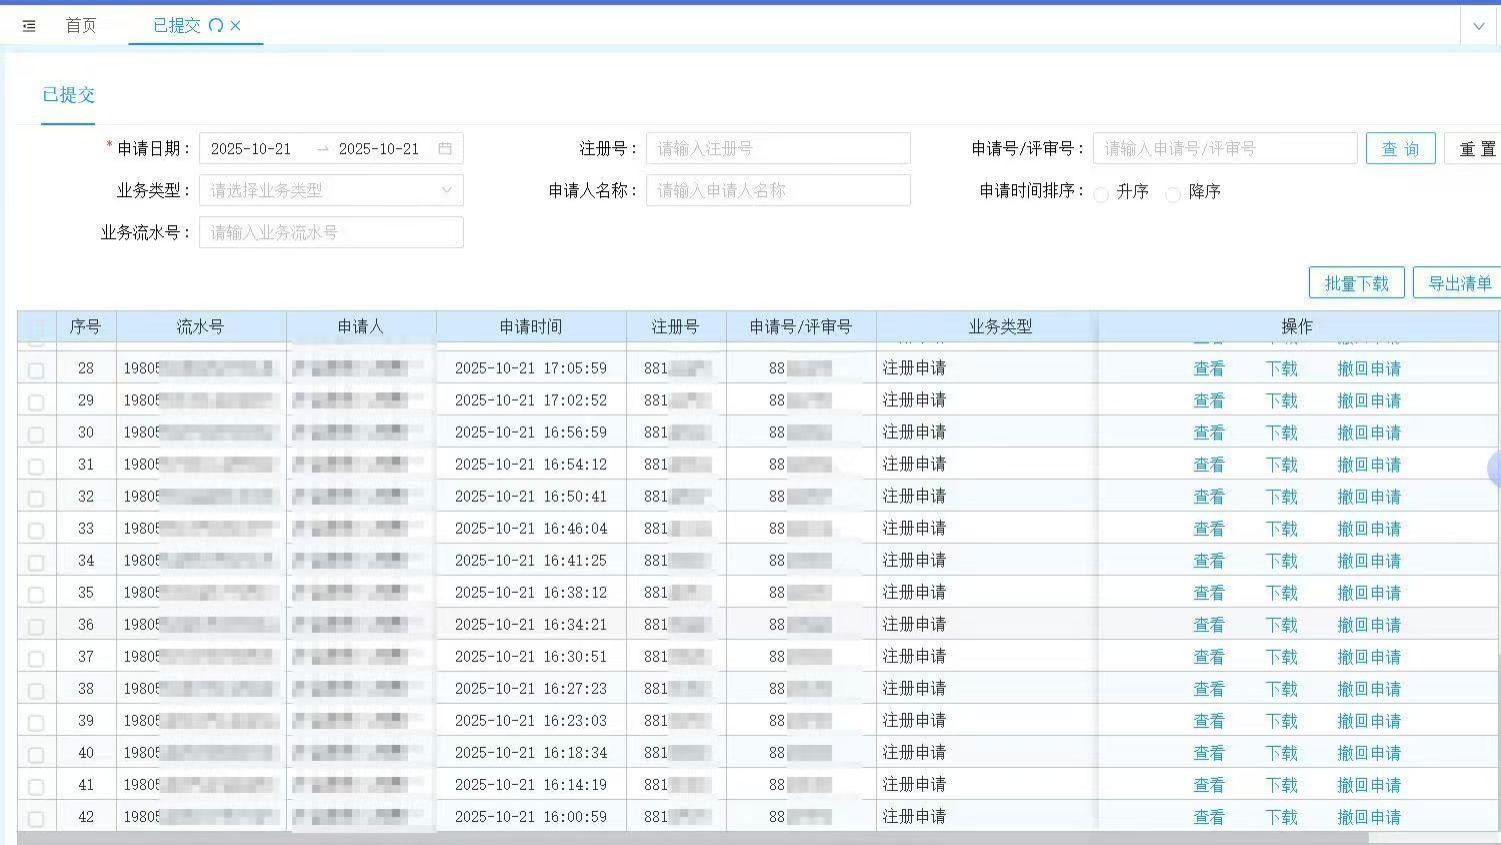Open the calendar icon for 申请日期
This screenshot has height=845, width=1501.
pos(447,148)
